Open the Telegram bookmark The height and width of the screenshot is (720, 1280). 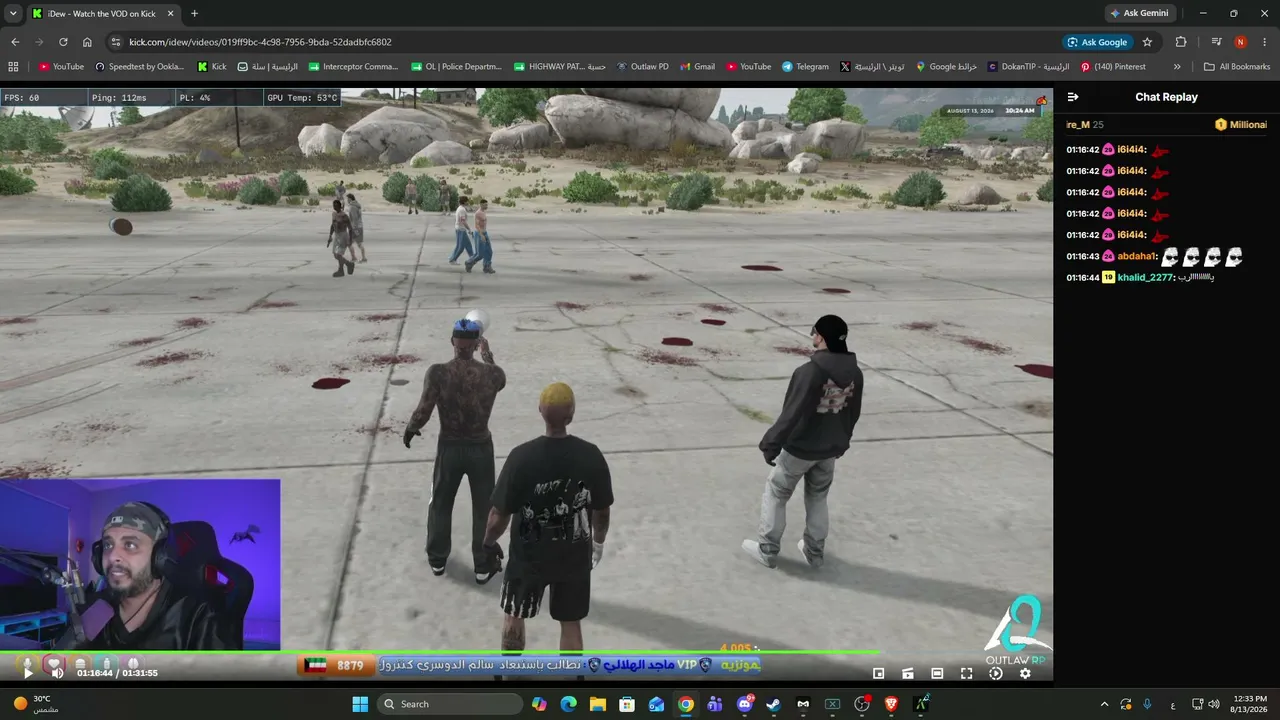[x=806, y=67]
